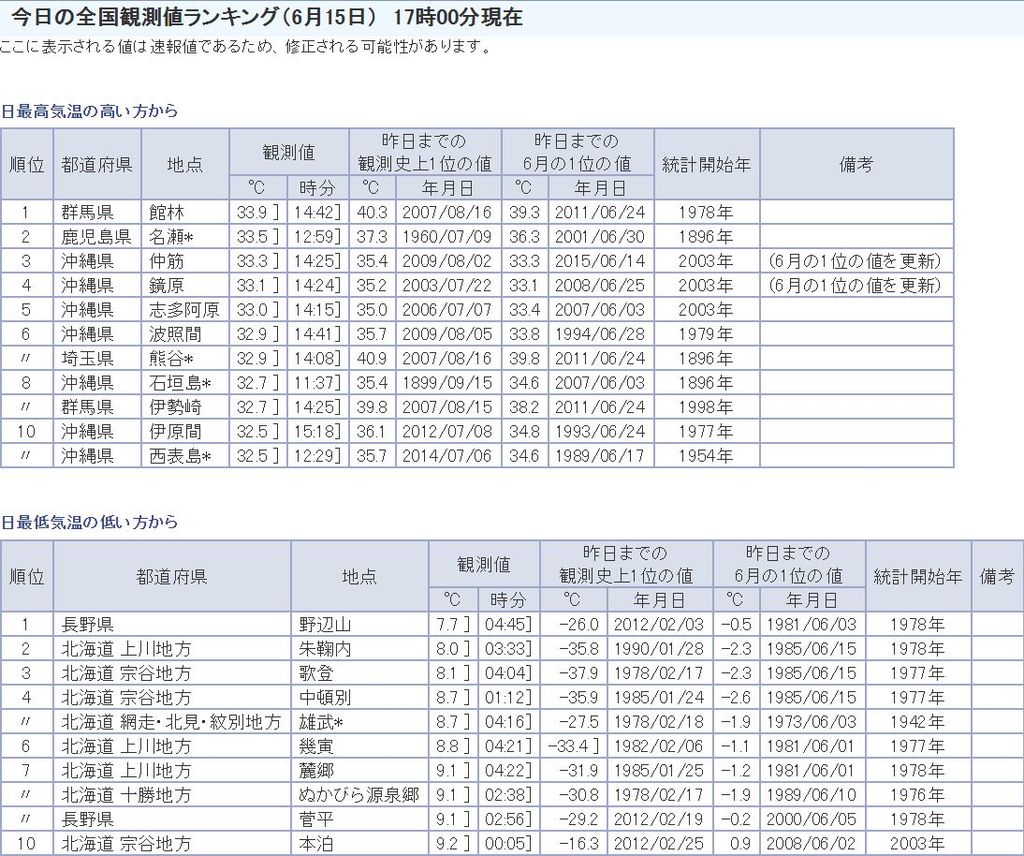The image size is (1024, 856).
Task: Click the 日最高気温の高い方から section heading
Action: tap(89, 111)
